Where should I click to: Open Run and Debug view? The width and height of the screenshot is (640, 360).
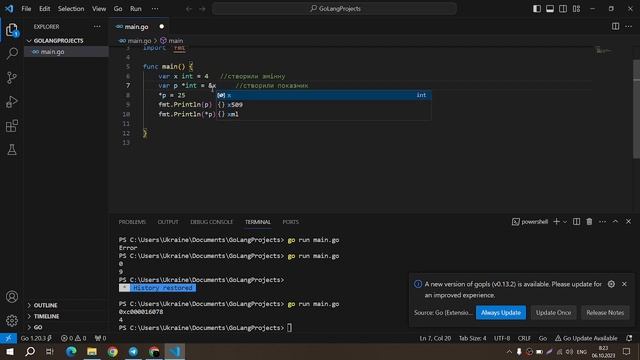[x=12, y=102]
